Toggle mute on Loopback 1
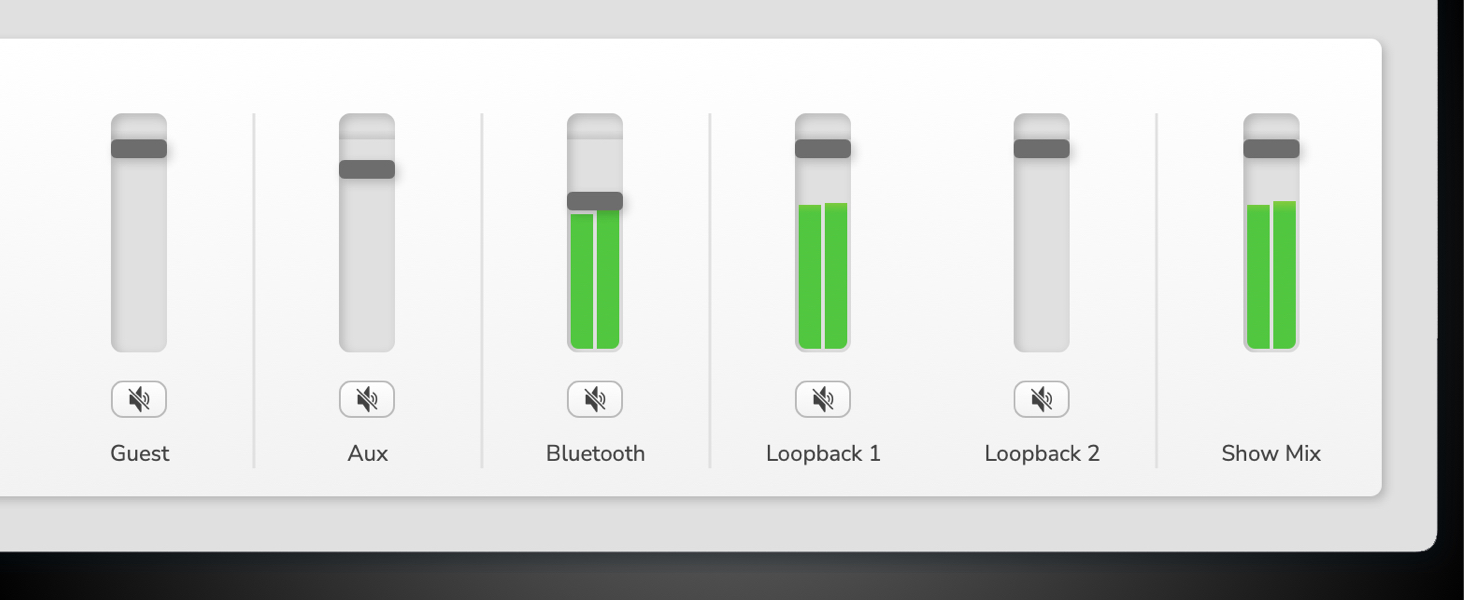 (x=823, y=400)
